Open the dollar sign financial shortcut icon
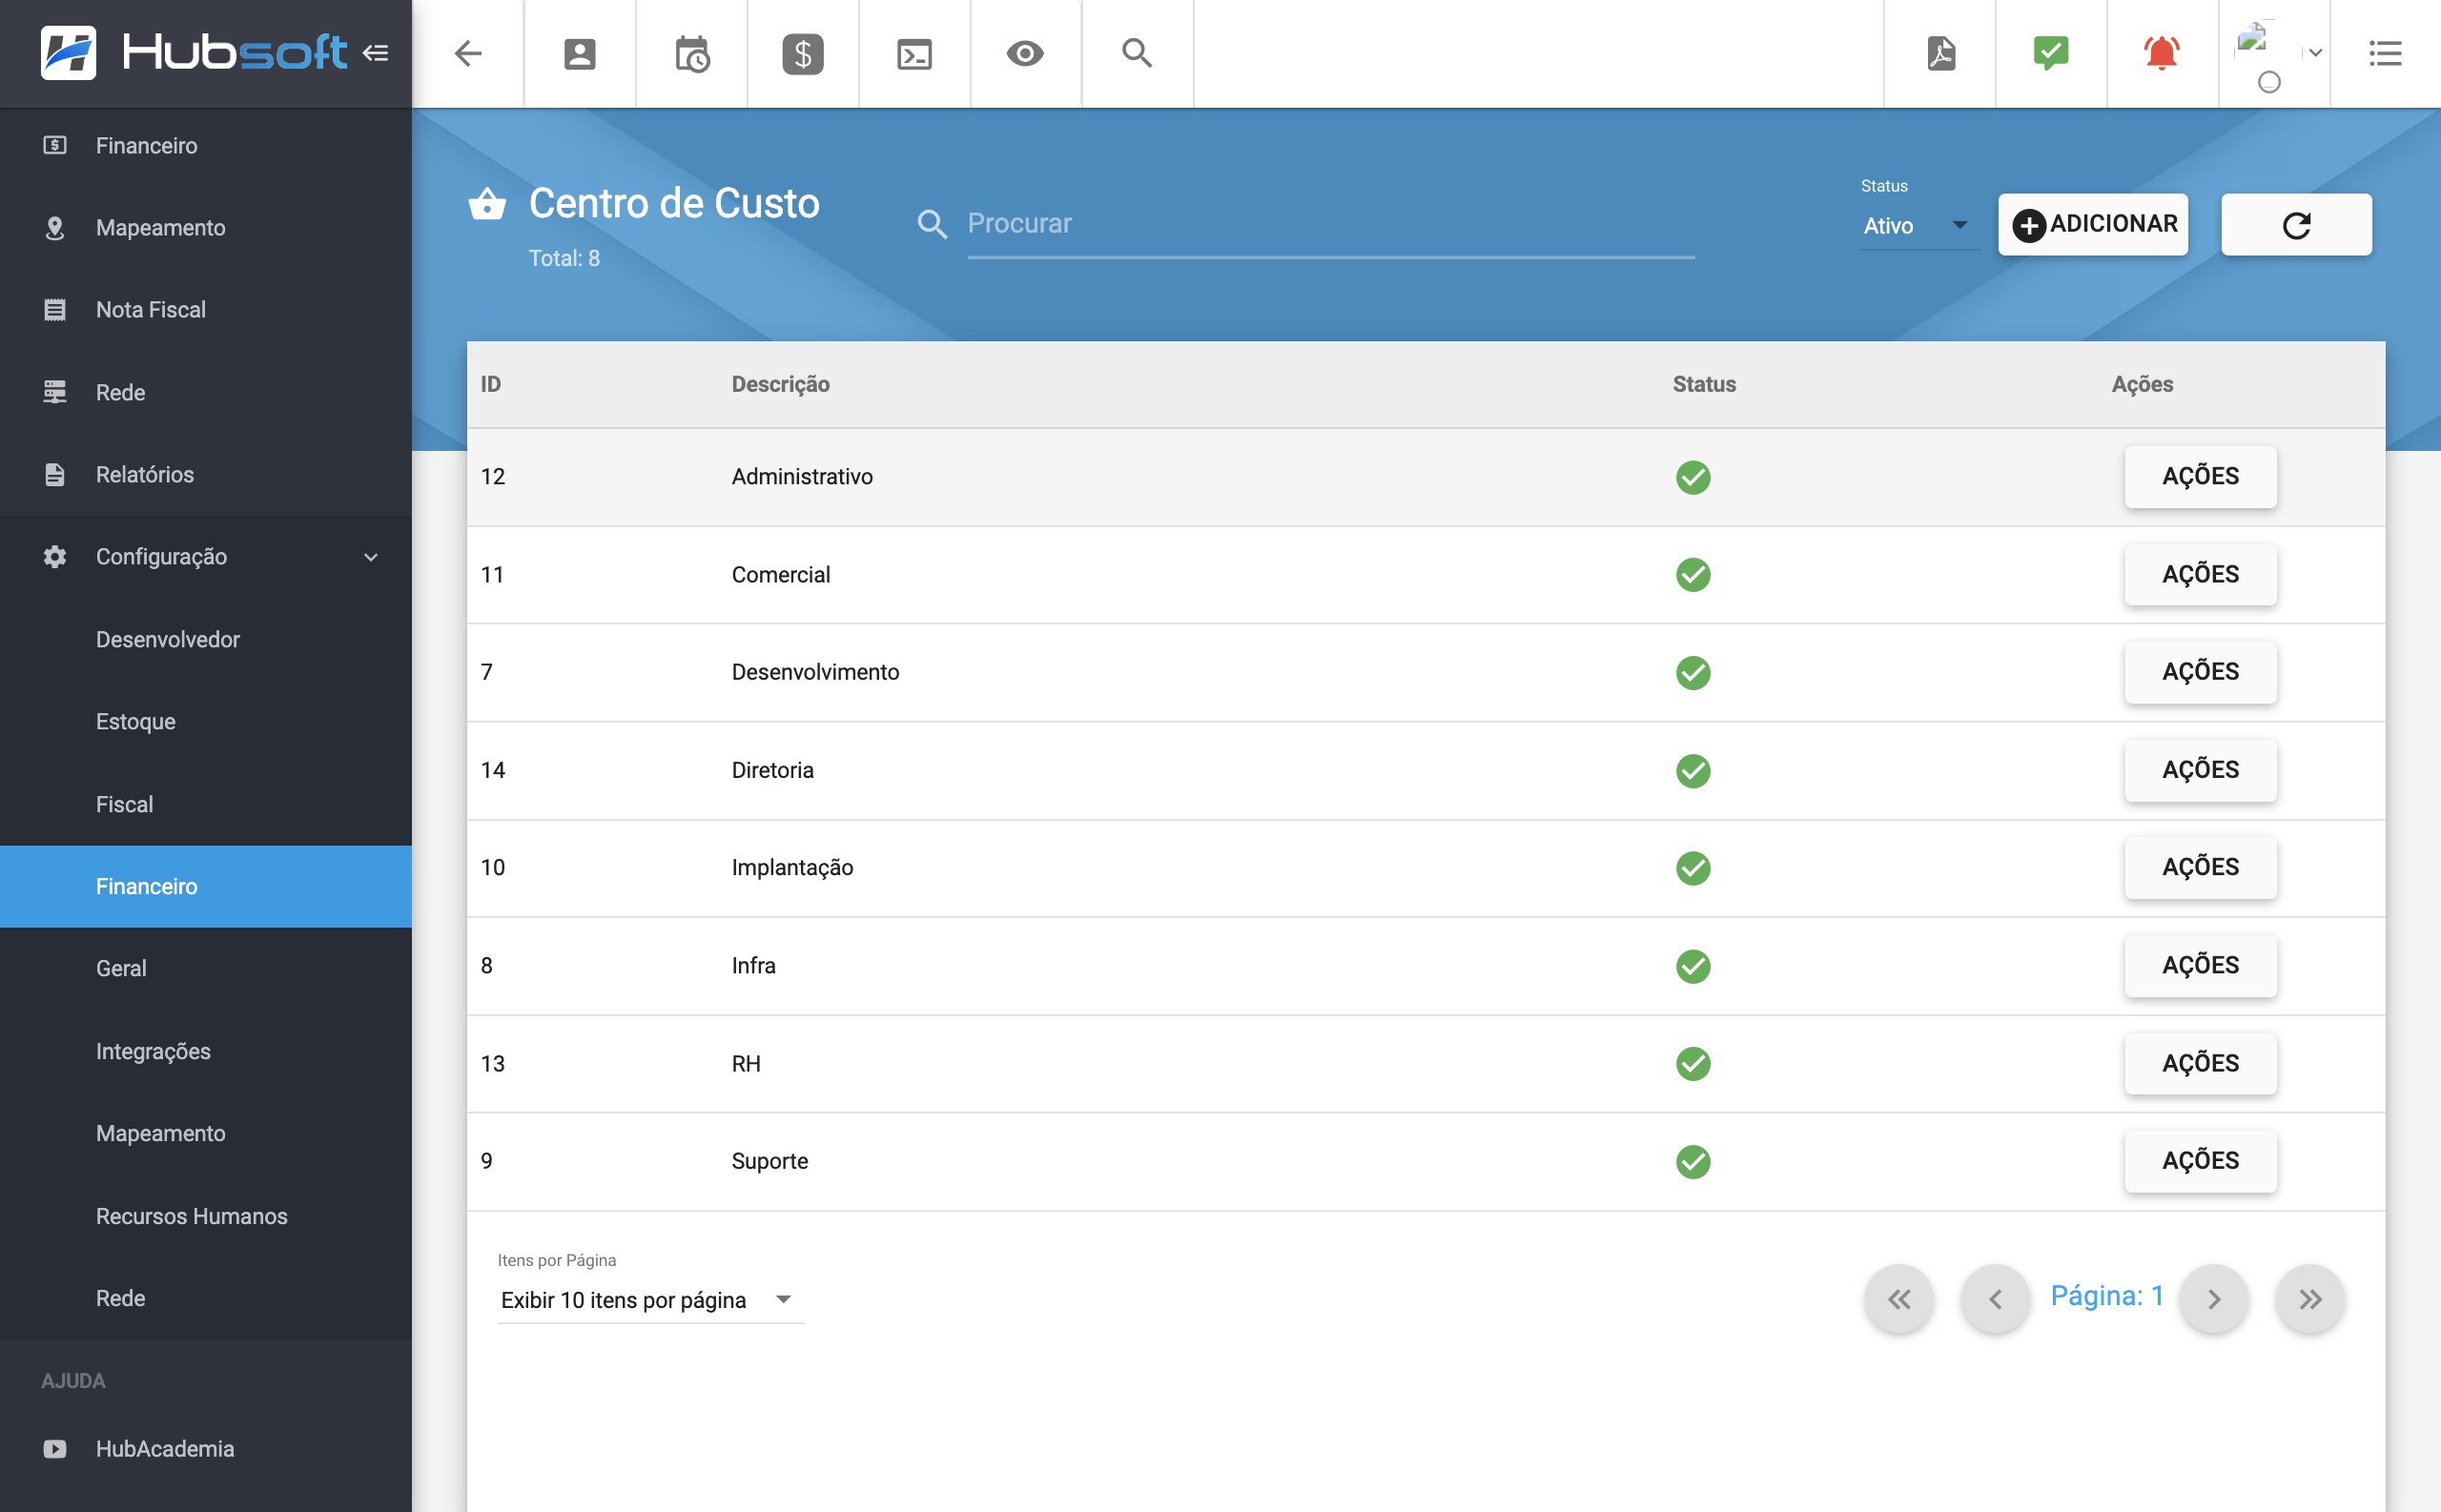2441x1512 pixels. point(803,53)
